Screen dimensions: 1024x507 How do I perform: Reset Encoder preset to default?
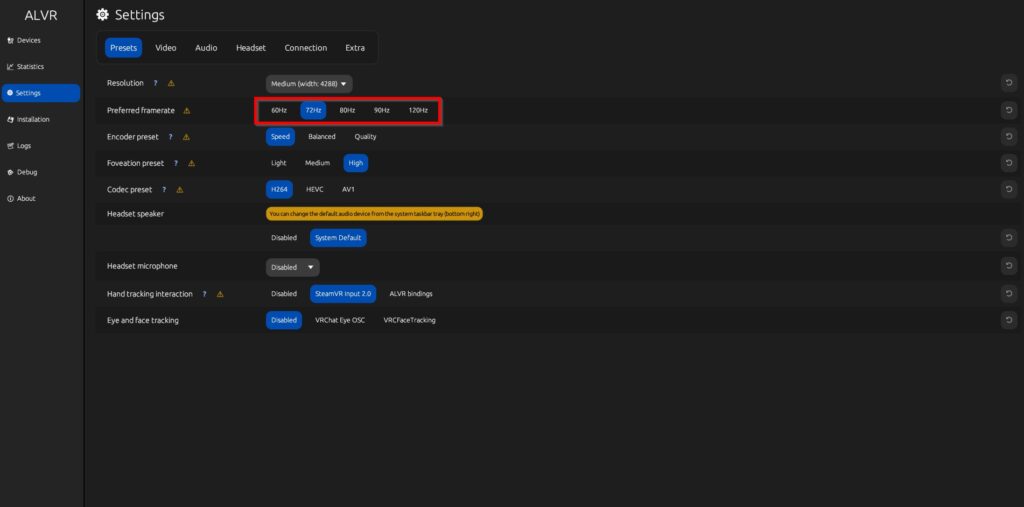(x=1009, y=137)
